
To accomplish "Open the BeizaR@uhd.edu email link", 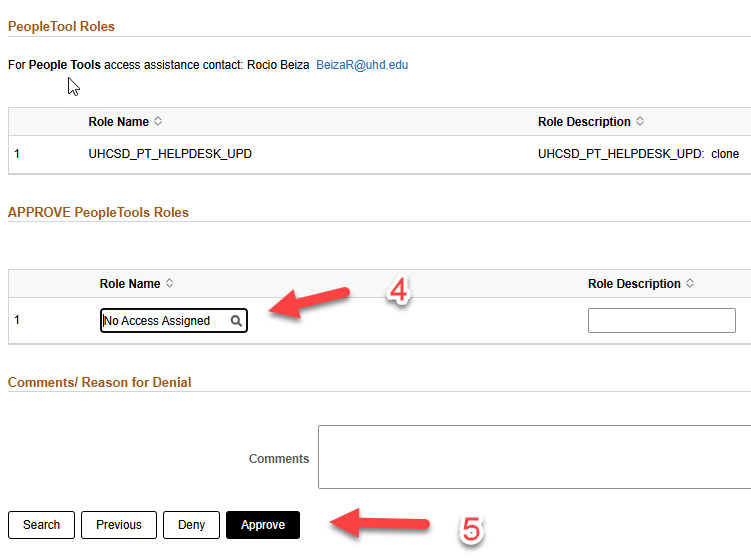I will tap(362, 65).
